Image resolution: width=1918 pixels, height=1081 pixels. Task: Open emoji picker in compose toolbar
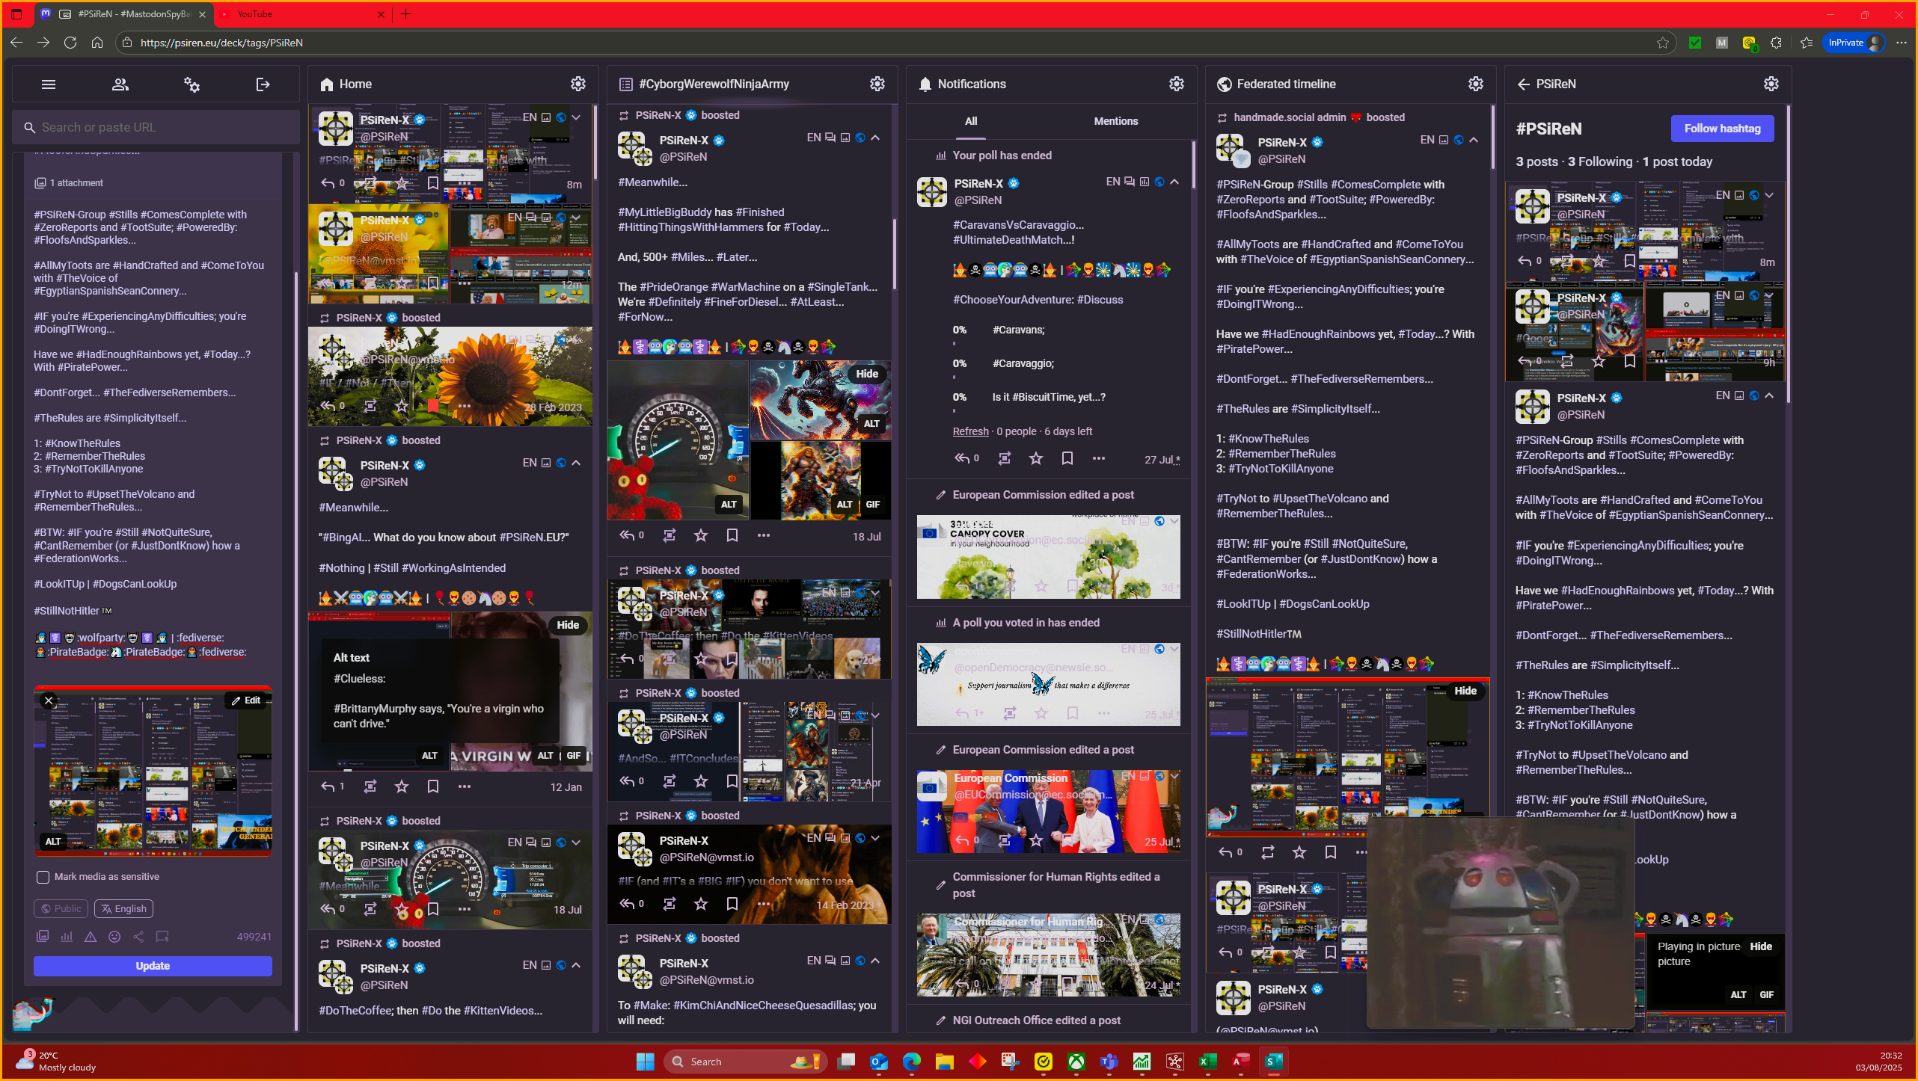click(x=114, y=937)
